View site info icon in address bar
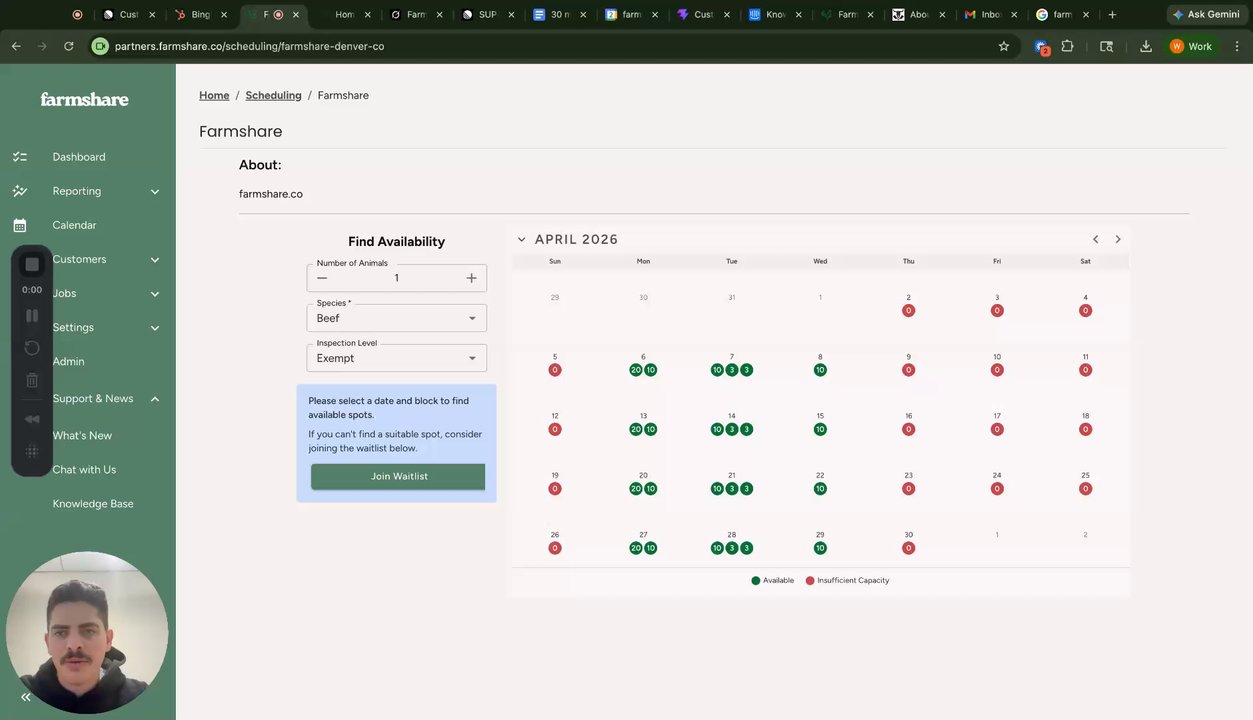The height and width of the screenshot is (720, 1253). [x=99, y=46]
